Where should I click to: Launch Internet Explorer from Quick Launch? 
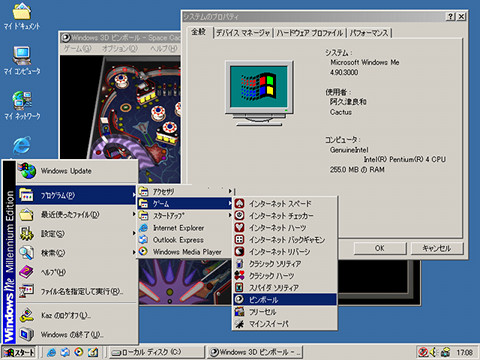pos(51,352)
